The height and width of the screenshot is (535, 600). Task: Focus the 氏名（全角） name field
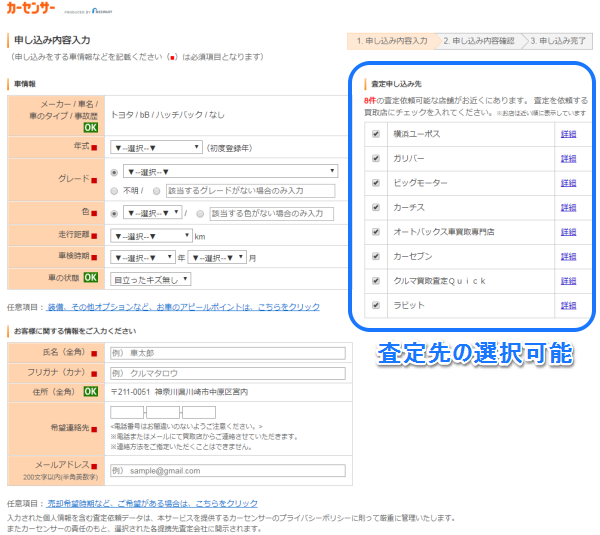(x=228, y=353)
